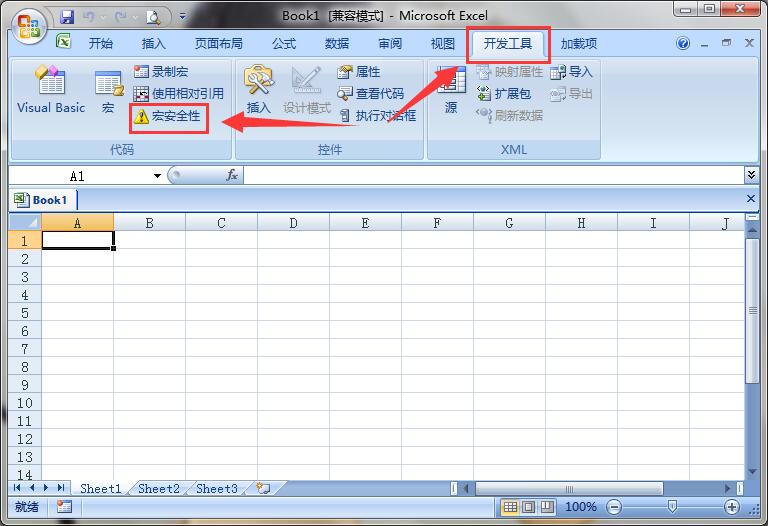Click the Undo icon in quick access toolbar
Viewport: 768px width, 526px height.
coord(89,17)
